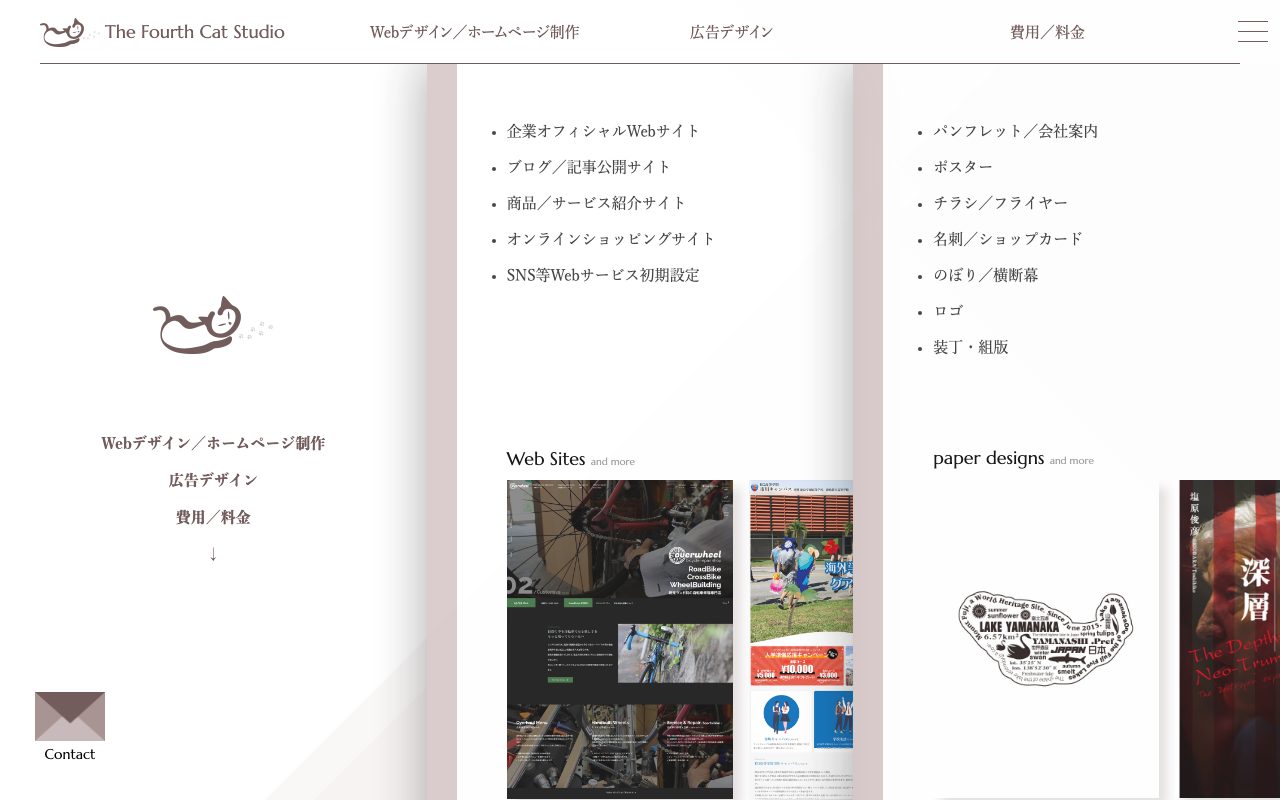Select 広告デザイン in top navigation
This screenshot has width=1280, height=800.
pyautogui.click(x=732, y=32)
